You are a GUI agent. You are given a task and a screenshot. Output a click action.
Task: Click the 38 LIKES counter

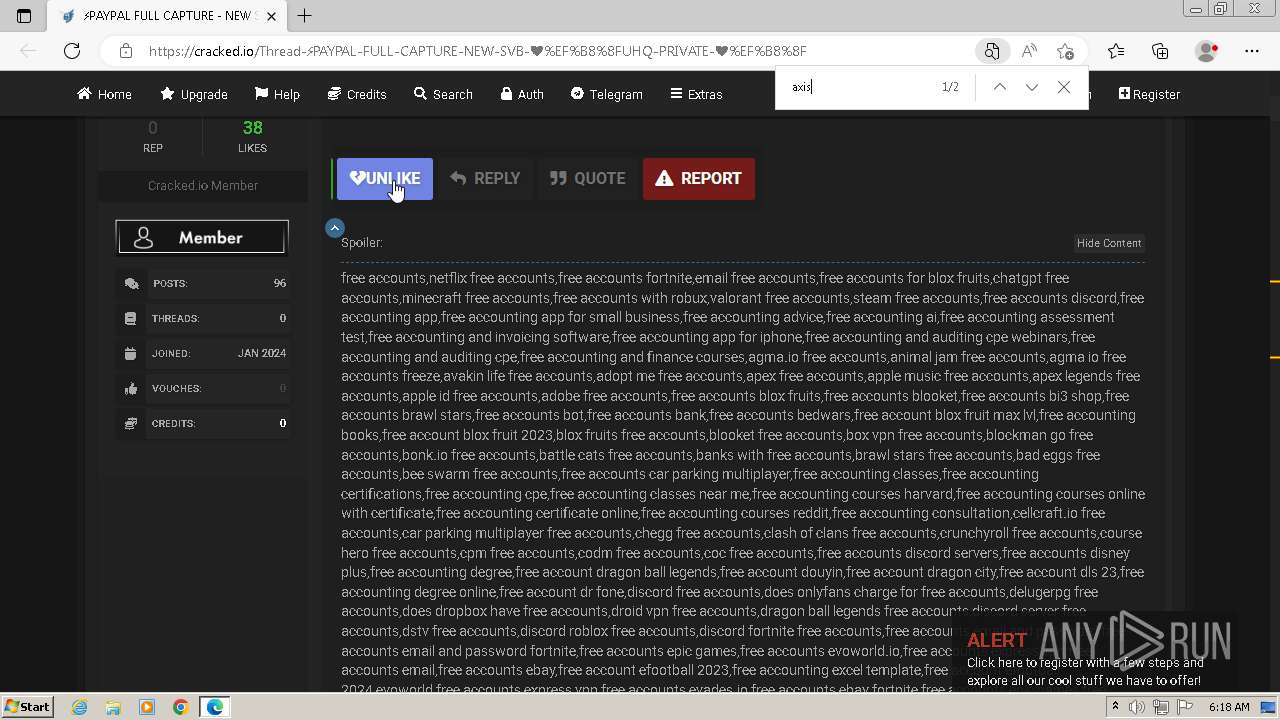(x=252, y=136)
